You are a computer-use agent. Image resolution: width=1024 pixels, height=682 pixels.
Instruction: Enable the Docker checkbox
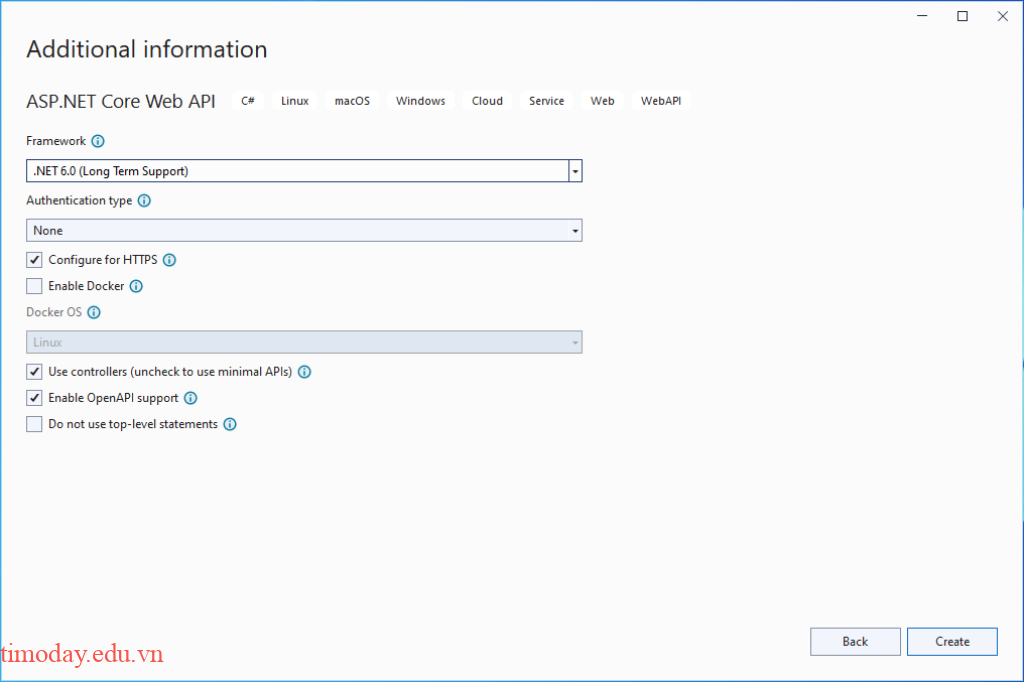pos(33,286)
